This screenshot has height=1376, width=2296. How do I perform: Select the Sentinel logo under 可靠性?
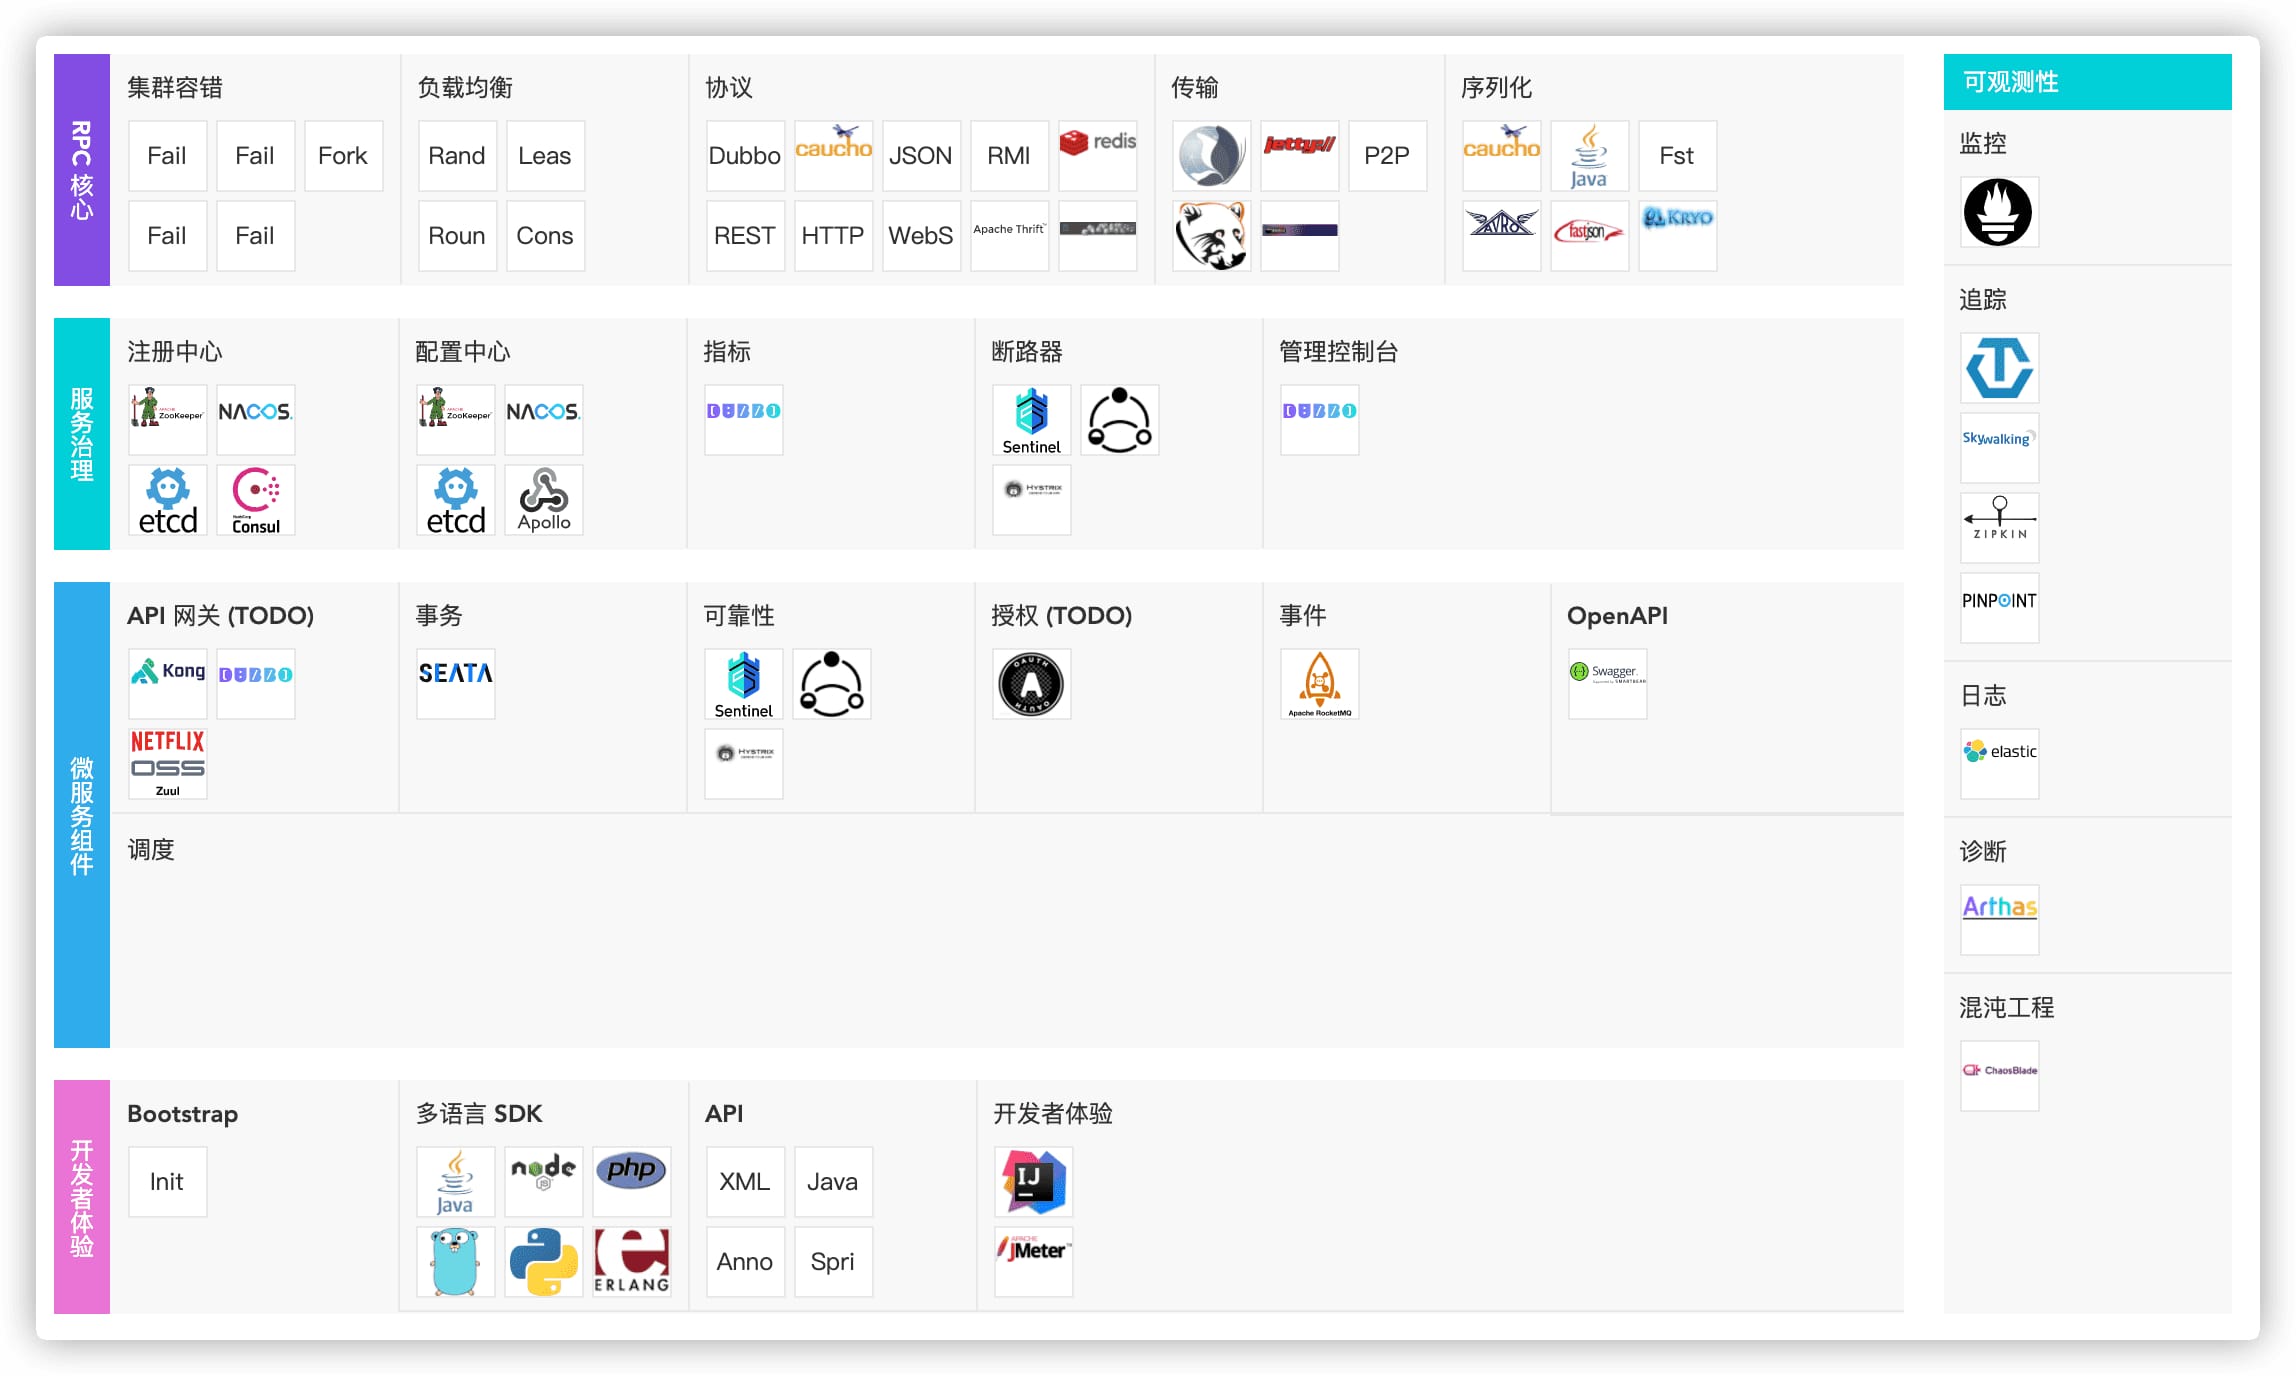(744, 684)
